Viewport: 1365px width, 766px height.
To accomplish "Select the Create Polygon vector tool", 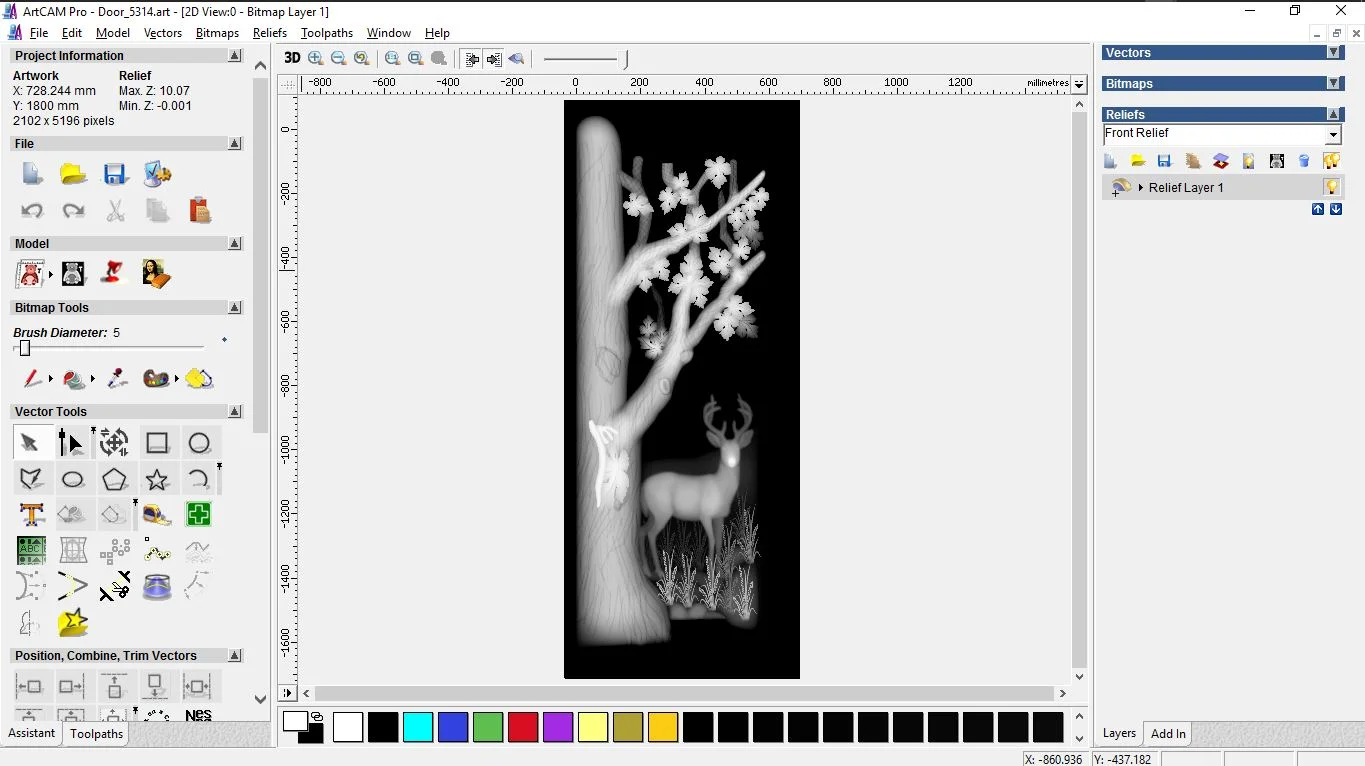I will point(115,480).
